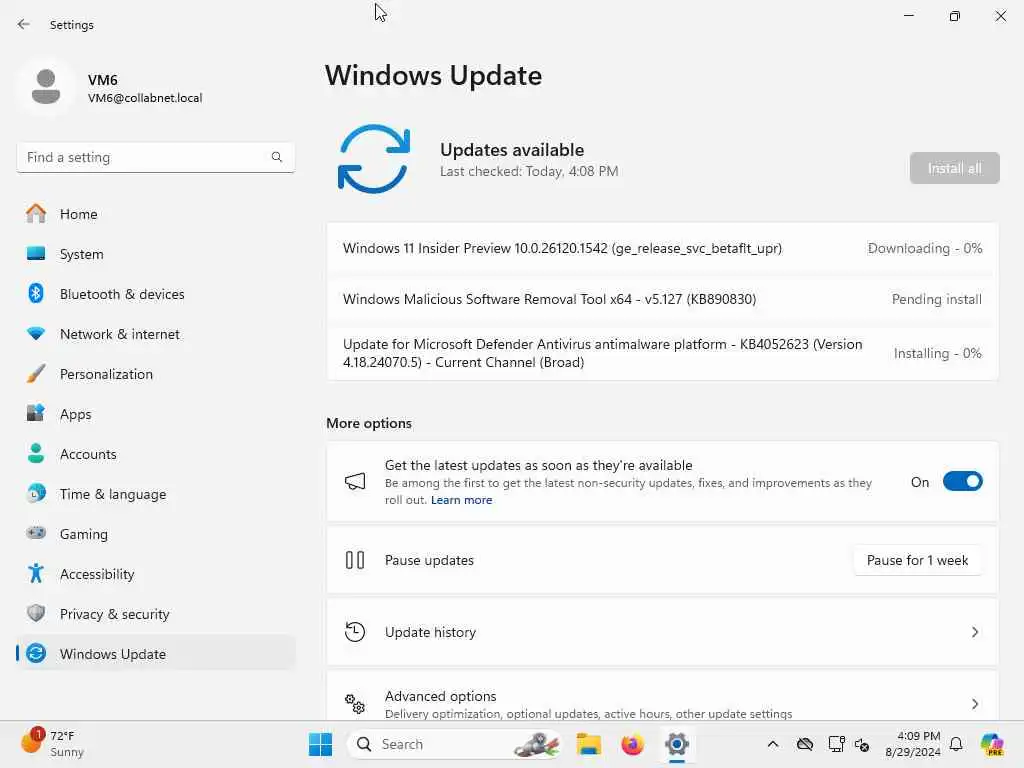This screenshot has height=768, width=1024.
Task: Click the pause icon beside Pause updates
Action: [355, 560]
